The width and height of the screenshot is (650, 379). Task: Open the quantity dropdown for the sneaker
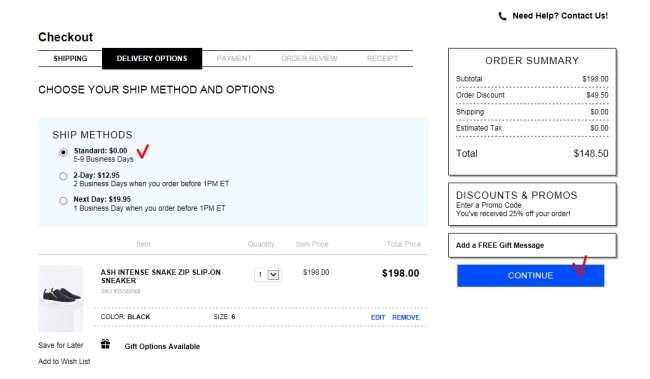click(268, 275)
